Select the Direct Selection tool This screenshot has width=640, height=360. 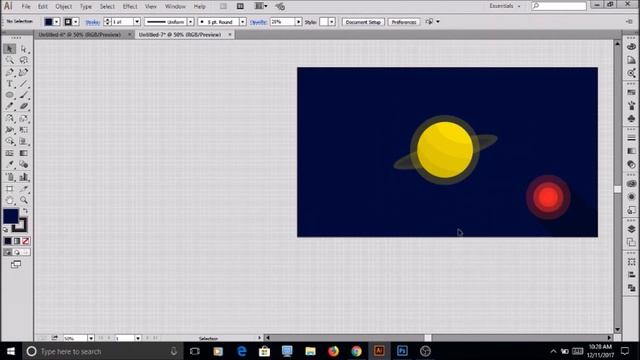point(24,49)
